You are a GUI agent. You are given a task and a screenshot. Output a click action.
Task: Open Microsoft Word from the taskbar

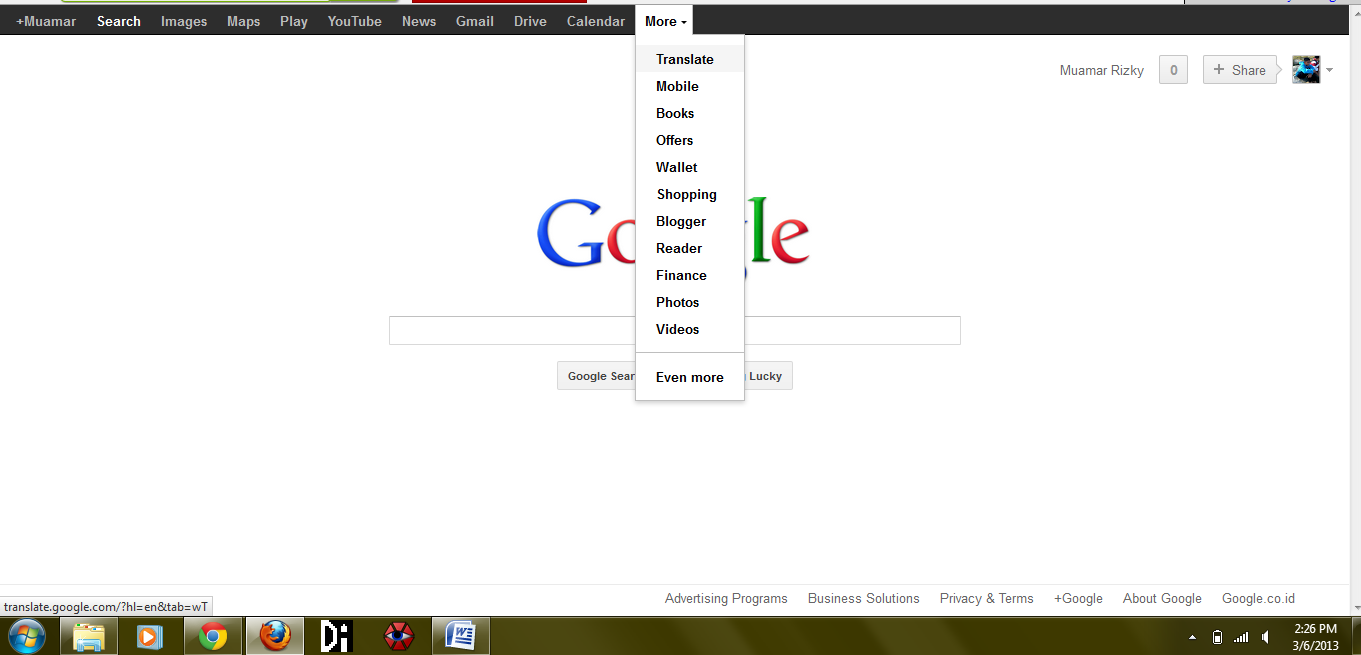tap(460, 636)
